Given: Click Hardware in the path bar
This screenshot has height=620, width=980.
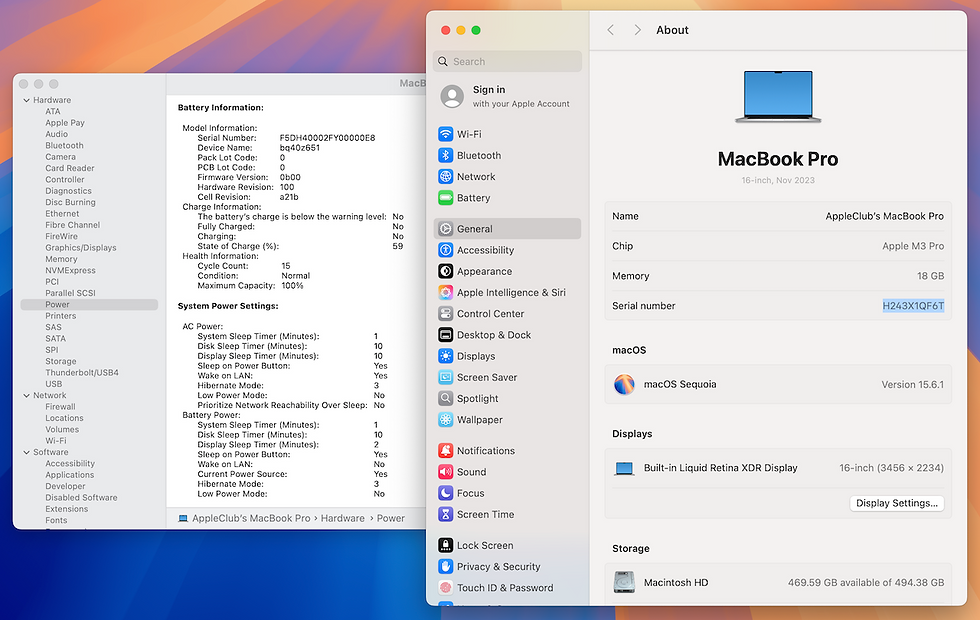Looking at the screenshot, I should pyautogui.click(x=342, y=518).
